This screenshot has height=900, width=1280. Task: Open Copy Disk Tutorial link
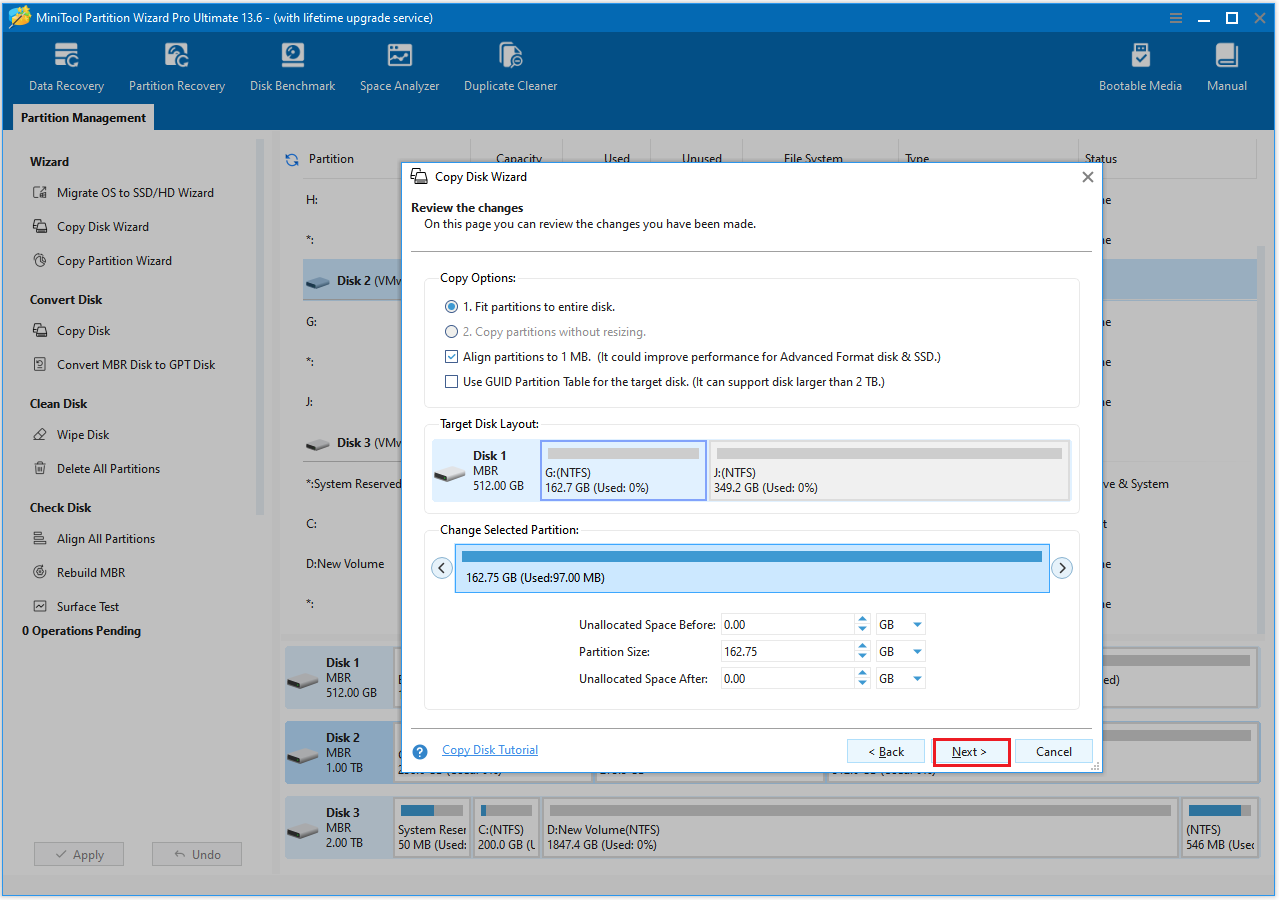point(490,750)
